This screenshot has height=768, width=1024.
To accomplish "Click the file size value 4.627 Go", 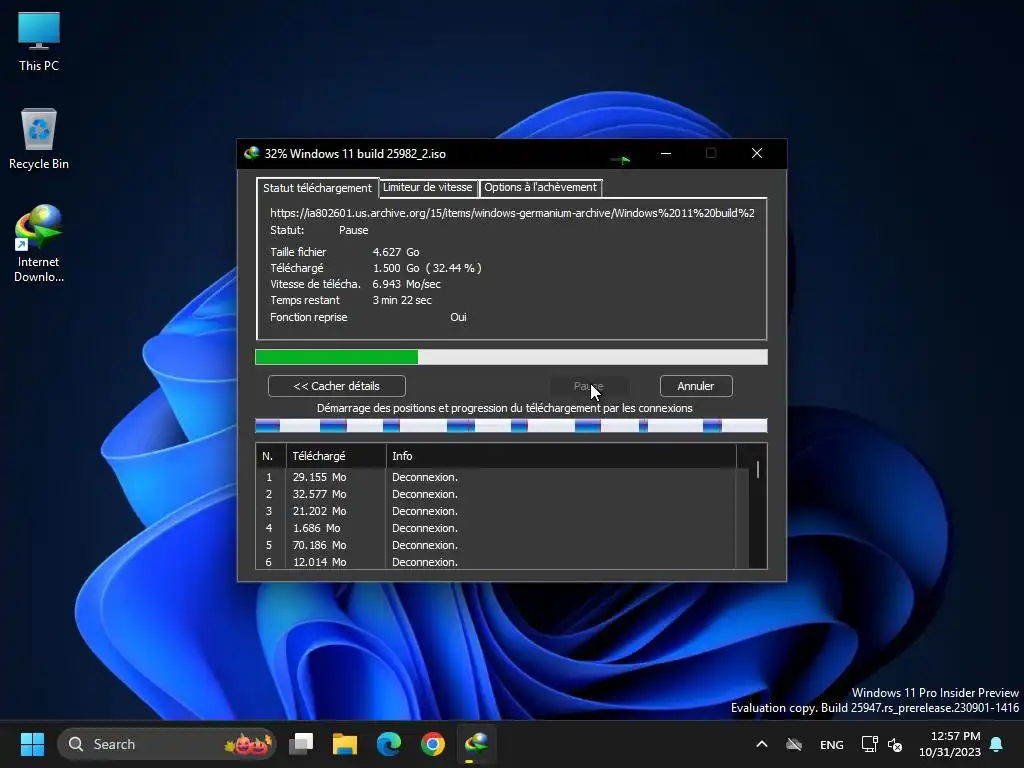I will click(x=396, y=252).
